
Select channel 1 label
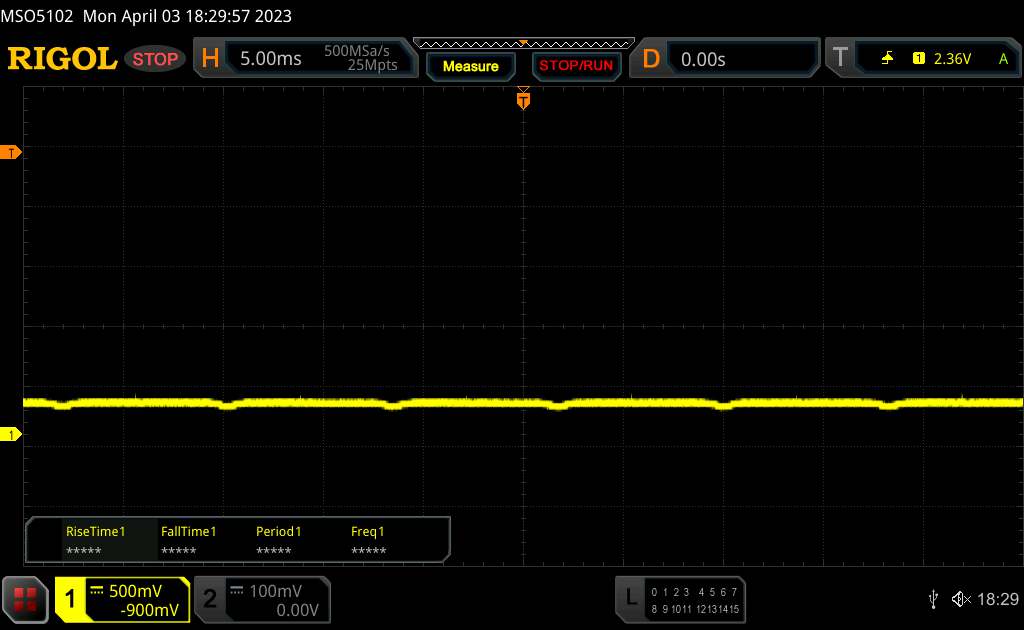(x=70, y=599)
